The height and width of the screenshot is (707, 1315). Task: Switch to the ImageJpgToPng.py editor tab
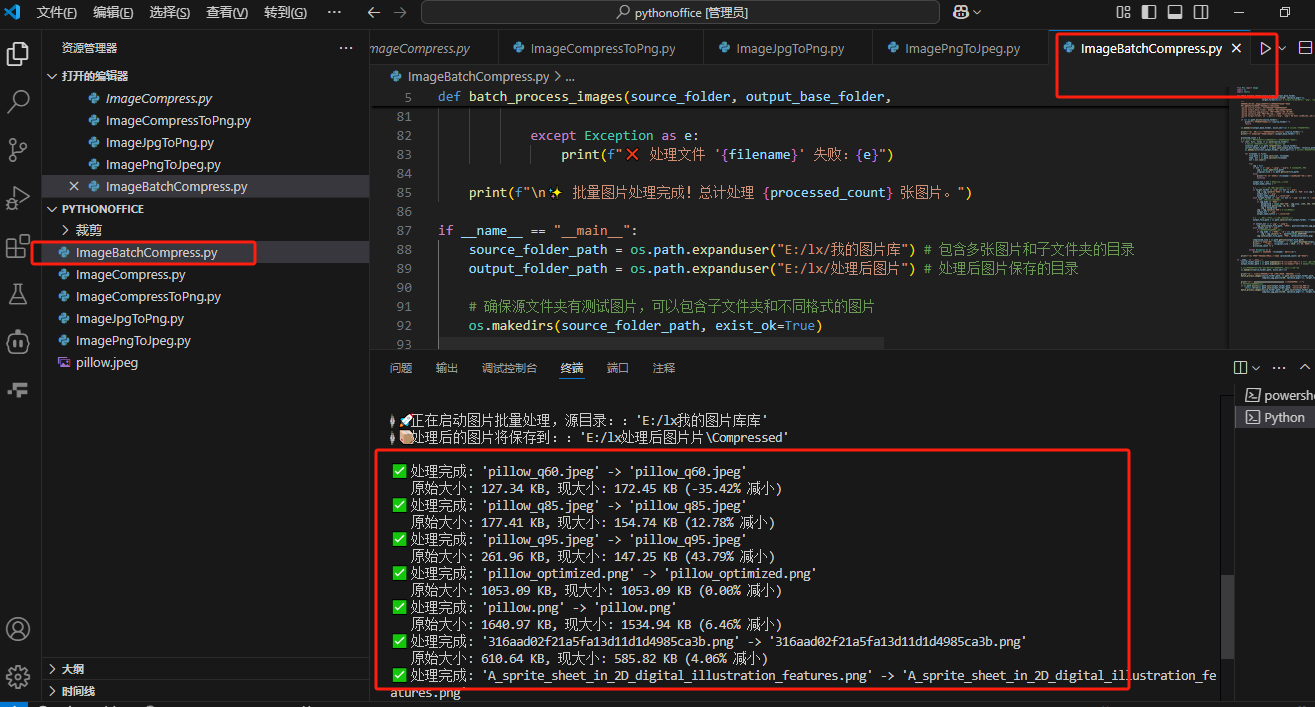pyautogui.click(x=788, y=48)
